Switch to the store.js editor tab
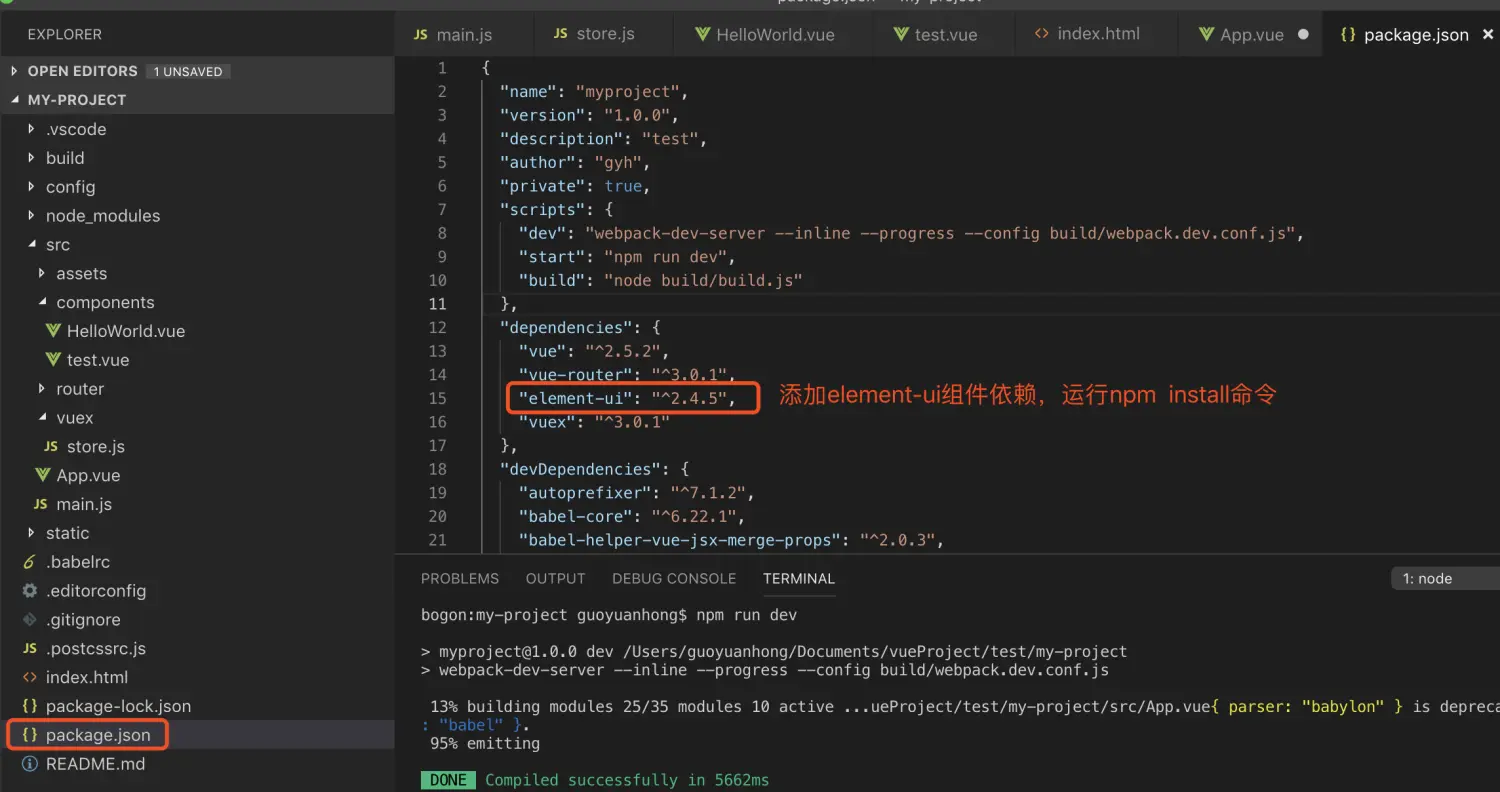This screenshot has width=1500, height=792. coord(605,33)
